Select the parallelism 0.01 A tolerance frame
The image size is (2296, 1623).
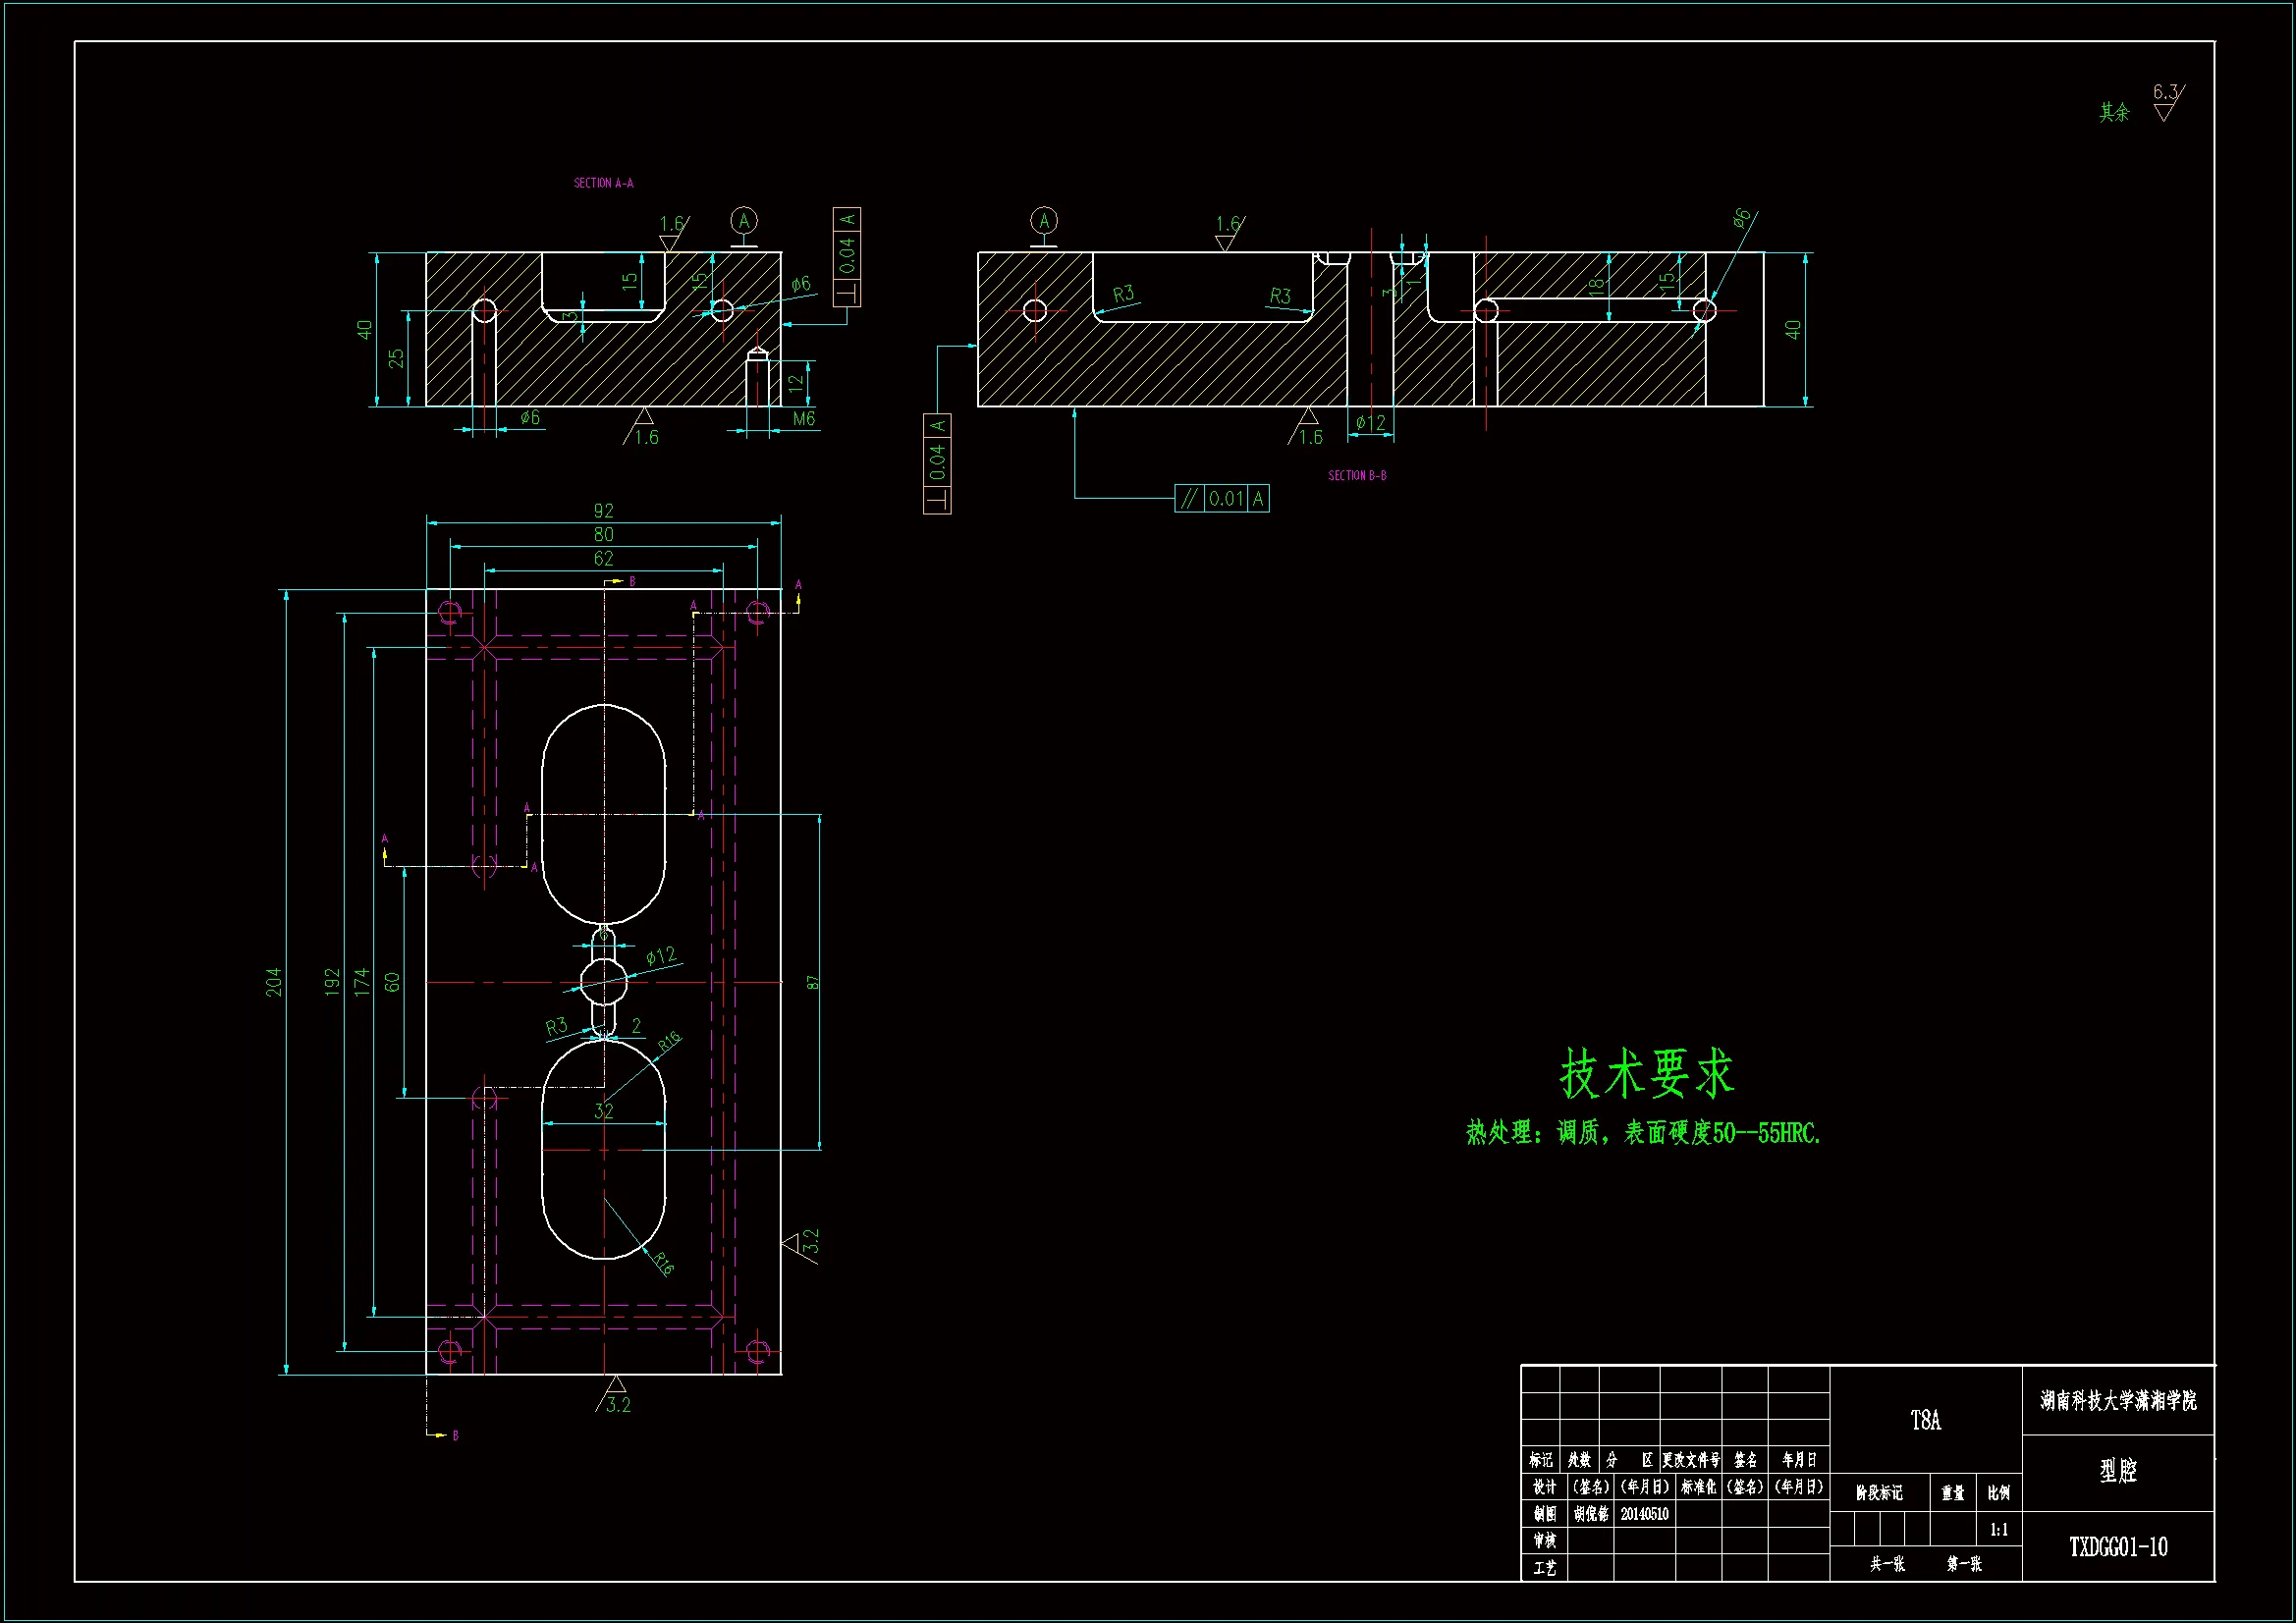pyautogui.click(x=1221, y=498)
